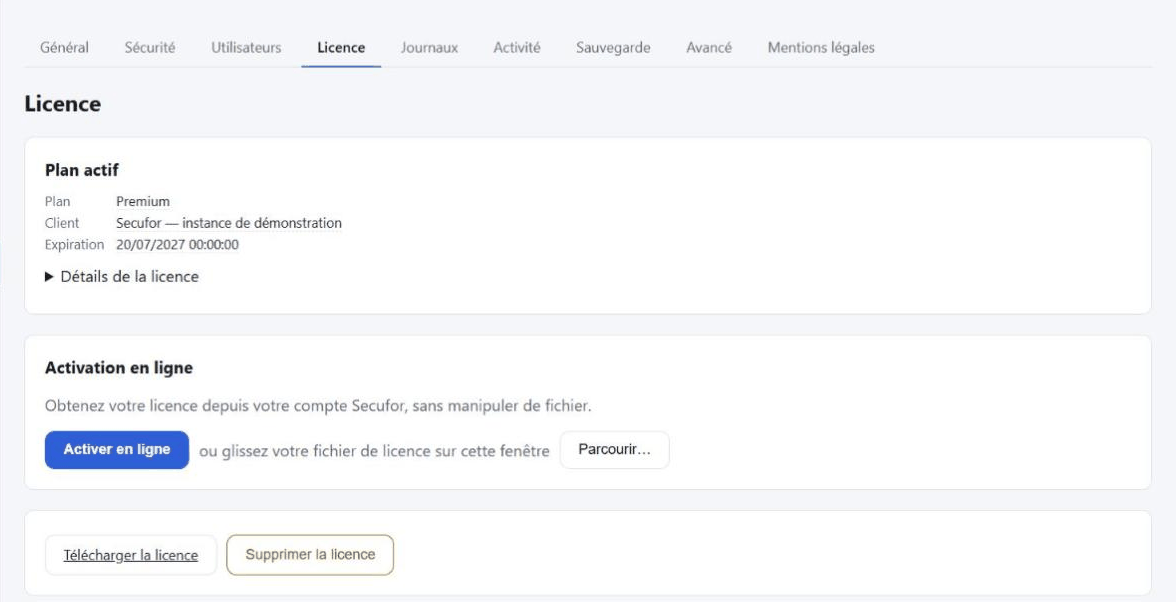Click the Plan actif heading
The height and width of the screenshot is (602, 1176).
(x=82, y=170)
